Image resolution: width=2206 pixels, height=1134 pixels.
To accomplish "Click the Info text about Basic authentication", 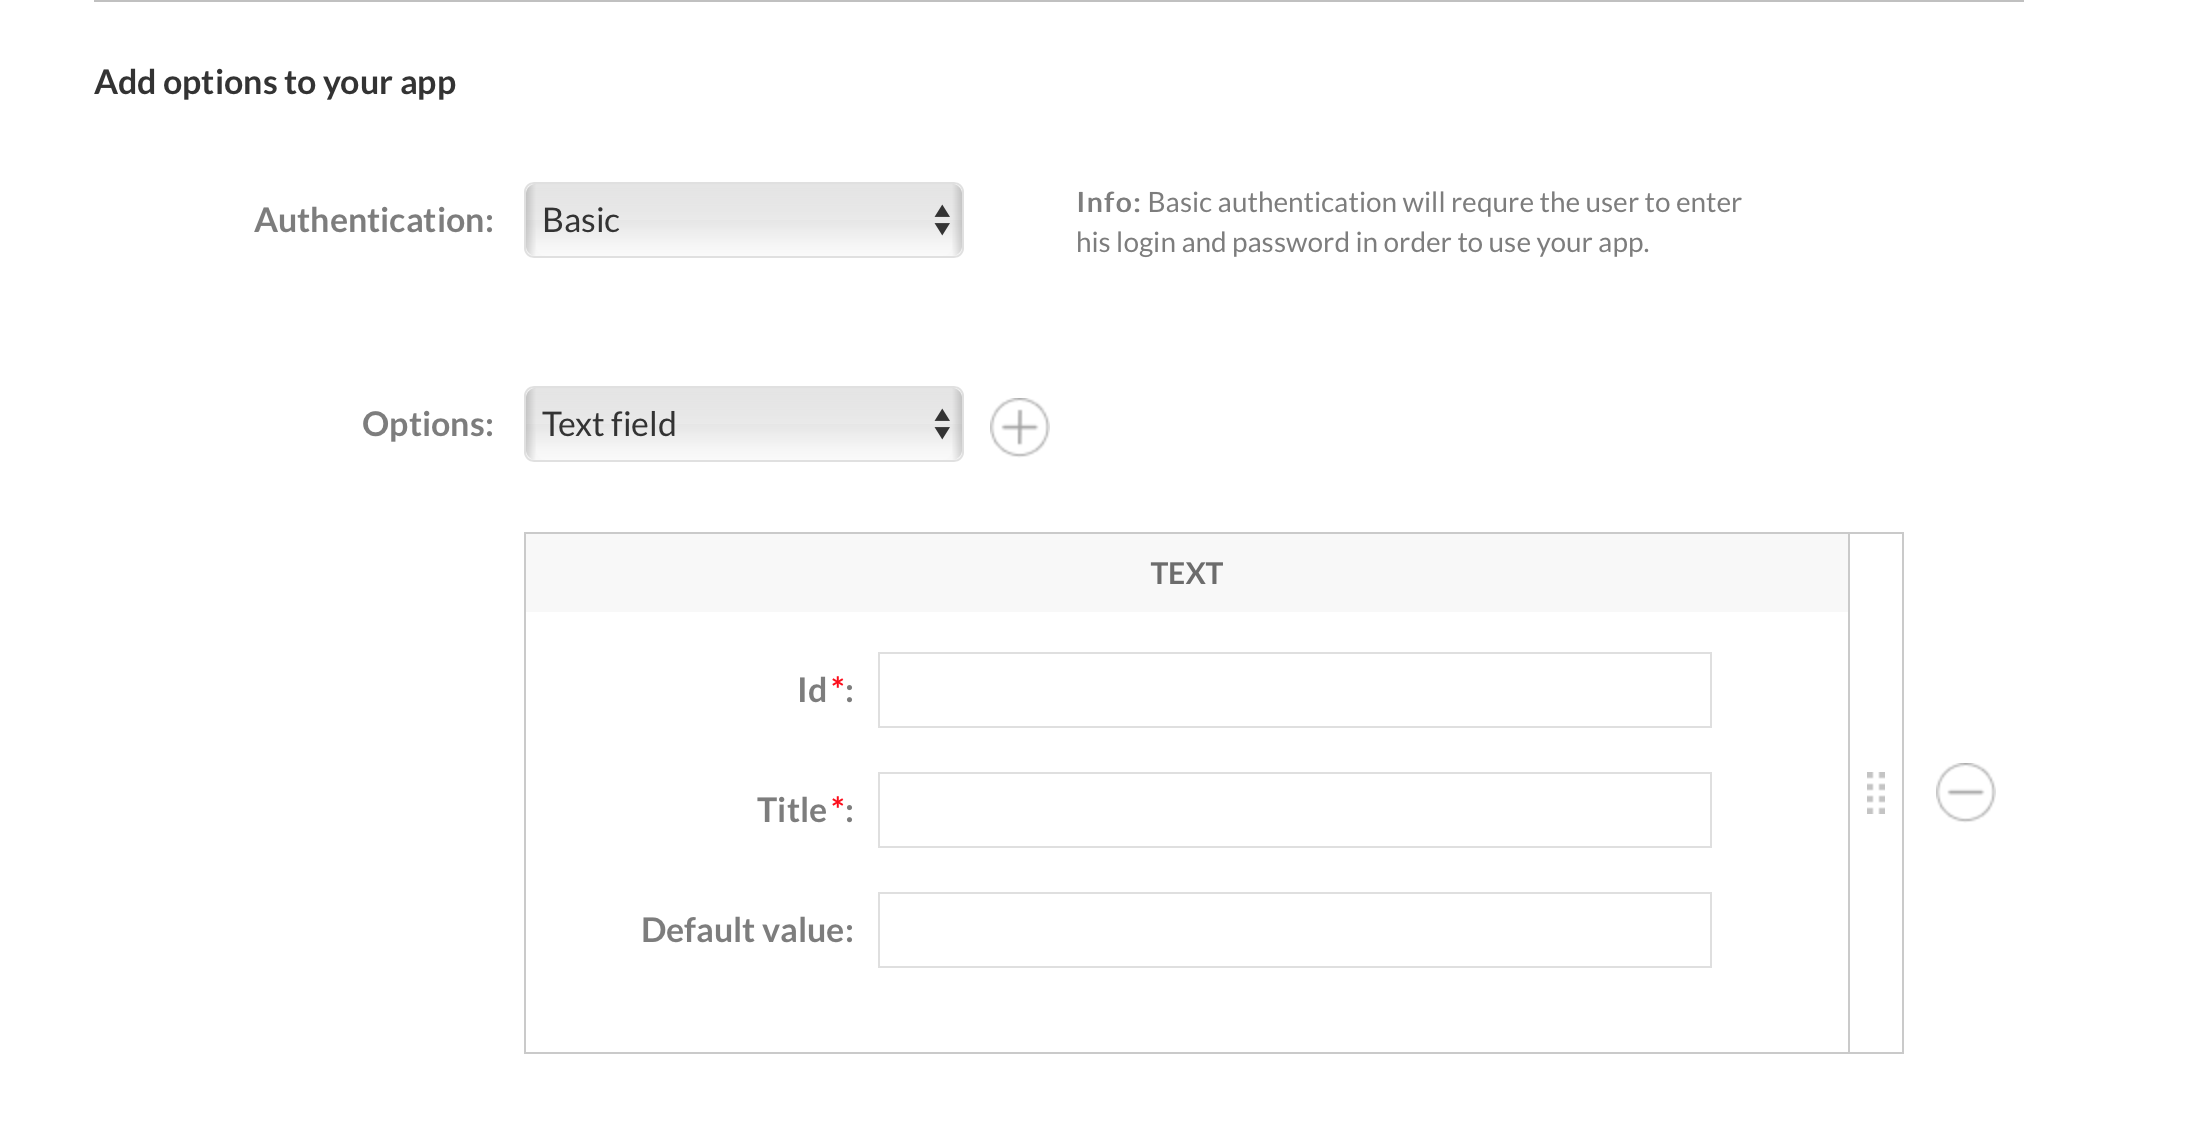I will click(1408, 222).
